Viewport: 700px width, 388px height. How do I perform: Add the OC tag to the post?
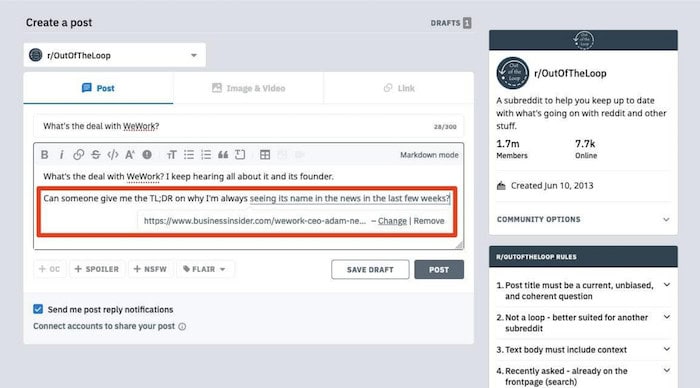pyautogui.click(x=50, y=269)
